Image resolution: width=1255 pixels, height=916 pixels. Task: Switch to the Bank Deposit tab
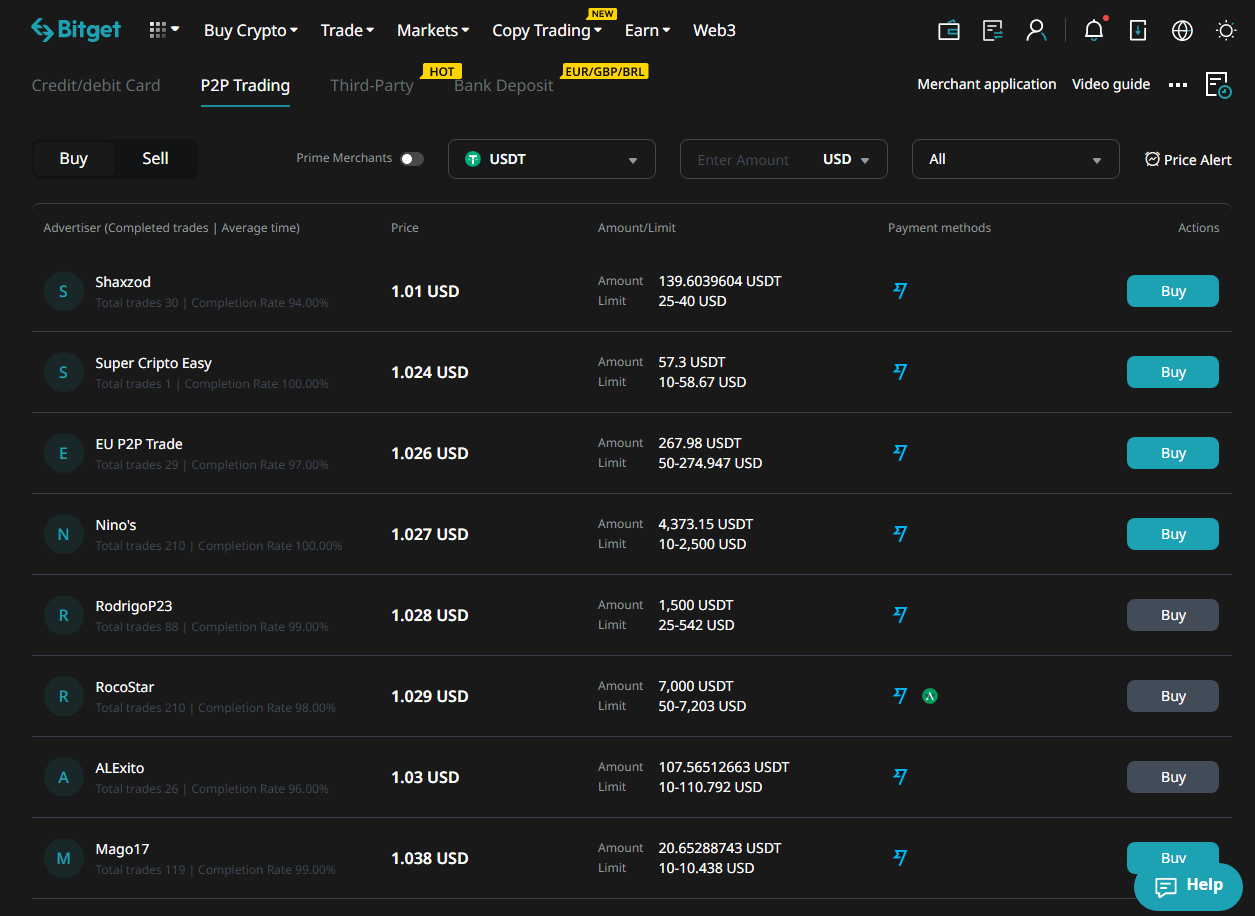coord(504,85)
